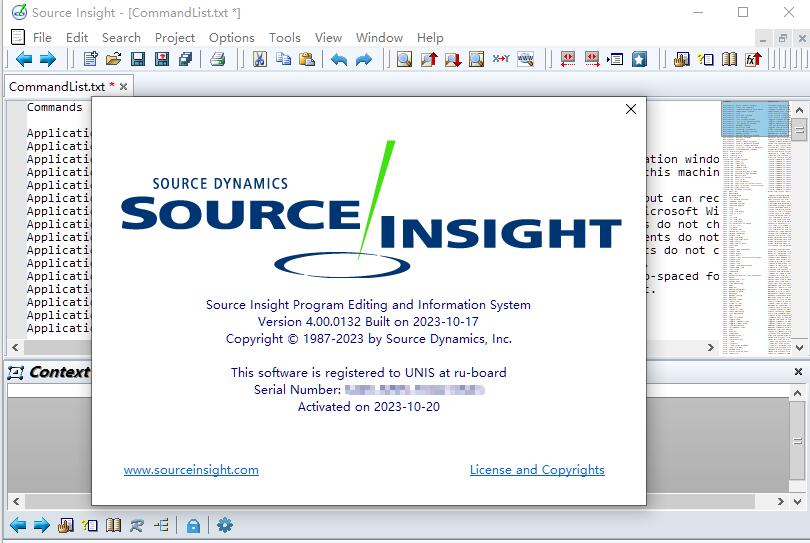Viewport: 810px width, 543px height.
Task: Search backward using the up-arrow magnifier icon
Action: point(429,59)
